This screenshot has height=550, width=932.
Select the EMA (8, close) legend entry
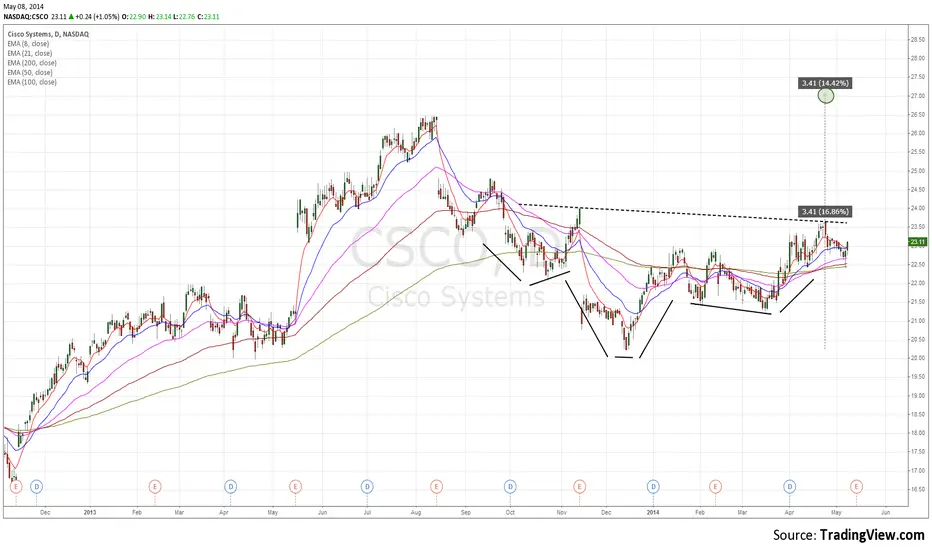[29, 44]
